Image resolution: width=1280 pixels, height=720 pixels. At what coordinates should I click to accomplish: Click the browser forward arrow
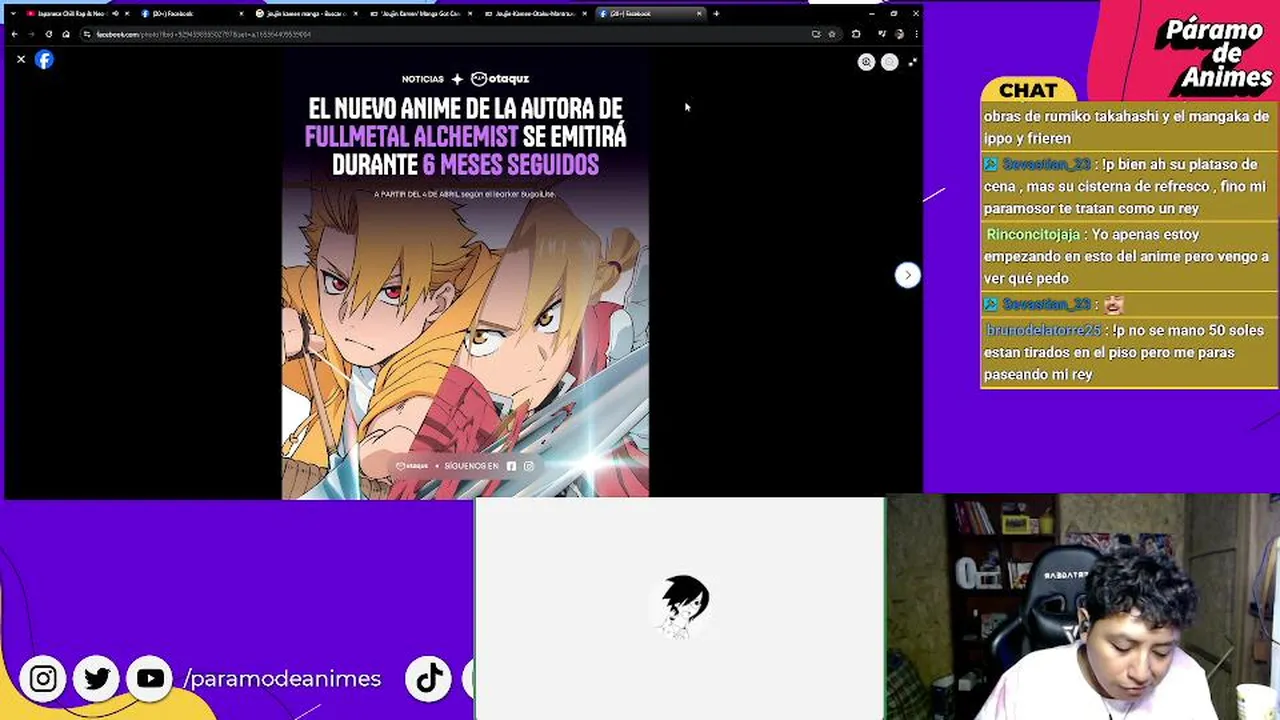(31, 34)
